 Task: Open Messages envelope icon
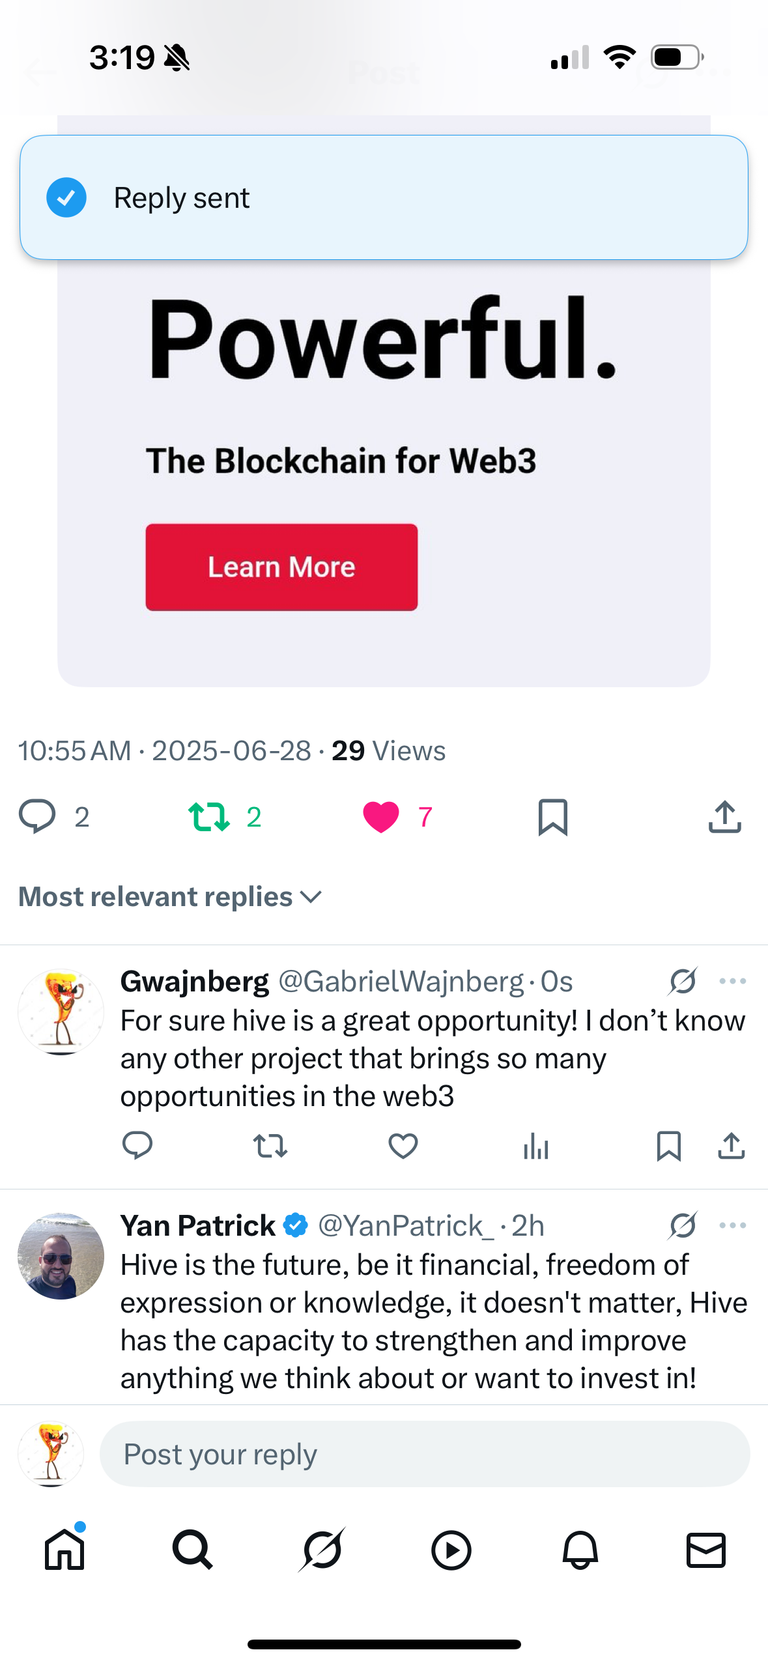point(706,1550)
